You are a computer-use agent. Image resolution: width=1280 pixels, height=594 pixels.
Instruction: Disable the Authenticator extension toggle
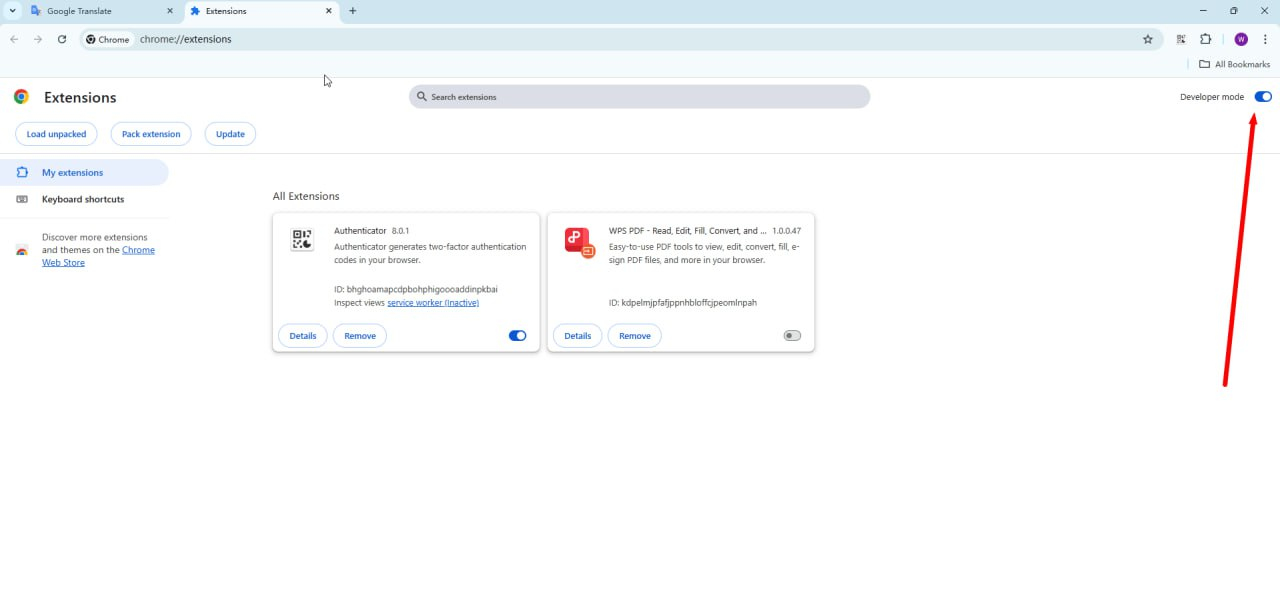click(517, 336)
